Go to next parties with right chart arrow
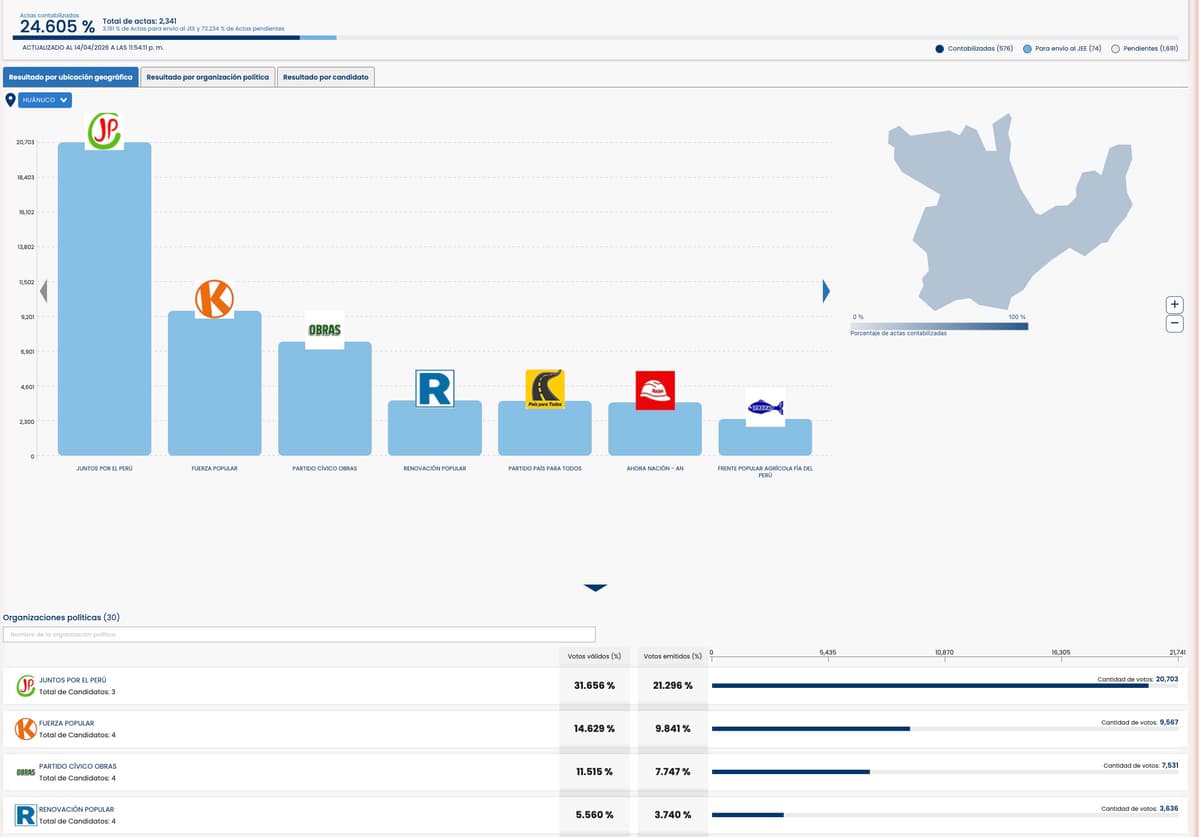1200x837 pixels. (826, 291)
